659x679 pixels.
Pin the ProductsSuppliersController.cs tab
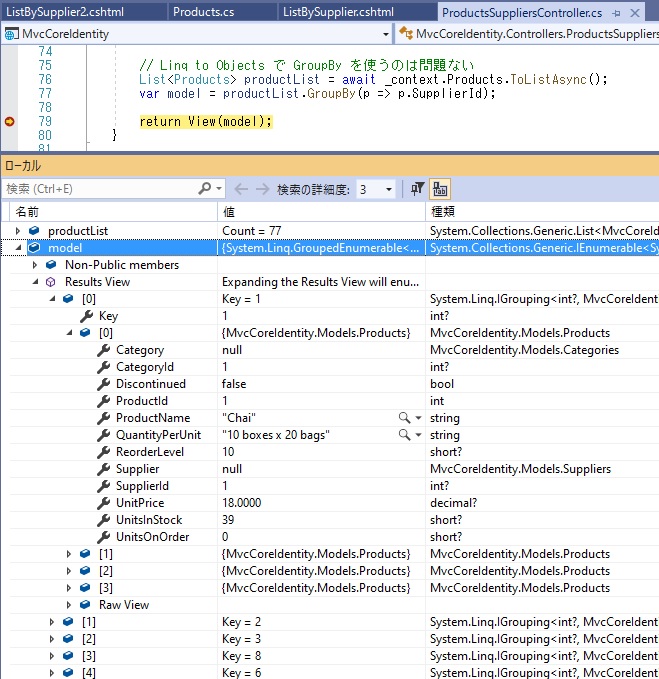click(x=615, y=13)
